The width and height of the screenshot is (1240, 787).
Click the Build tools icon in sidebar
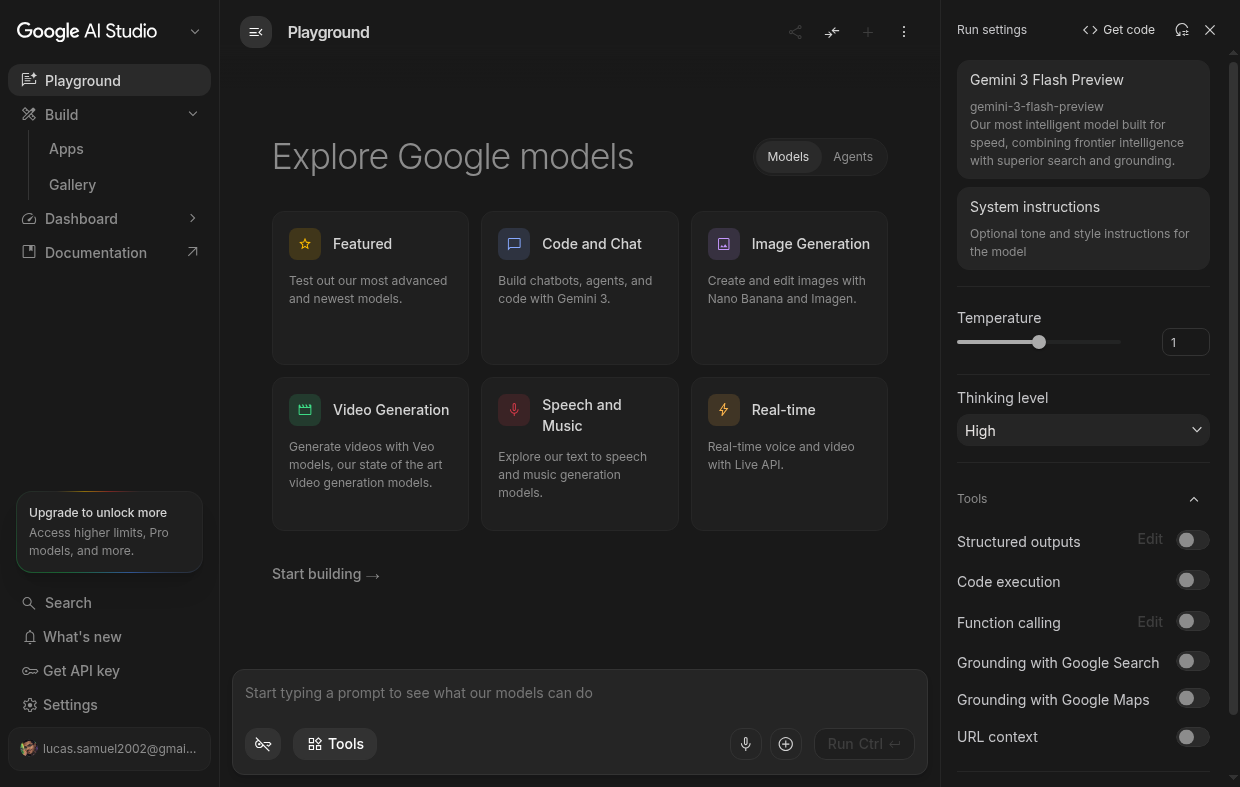click(x=29, y=115)
